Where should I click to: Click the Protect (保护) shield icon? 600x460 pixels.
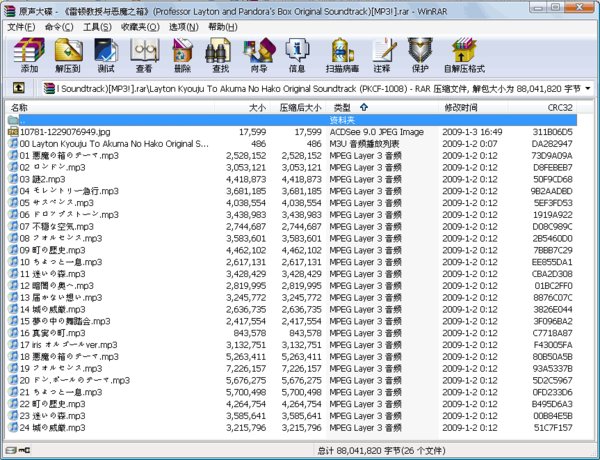click(420, 50)
